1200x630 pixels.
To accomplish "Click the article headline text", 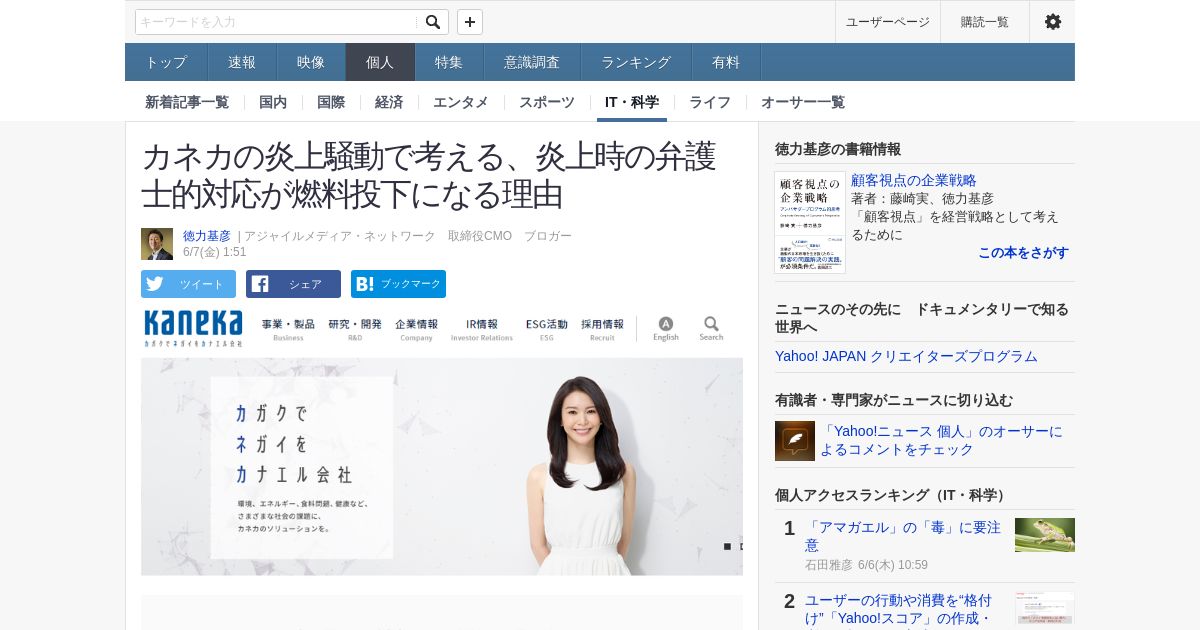I will [429, 175].
